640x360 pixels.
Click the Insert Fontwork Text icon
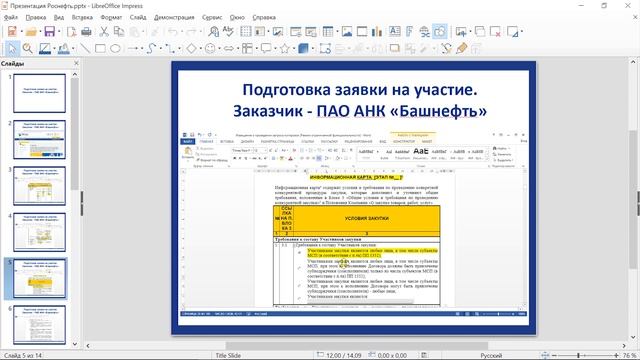(409, 31)
